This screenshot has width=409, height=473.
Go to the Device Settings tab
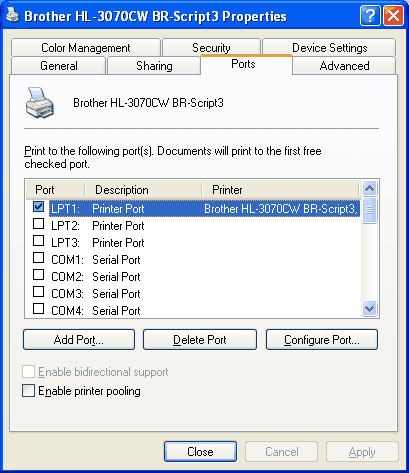click(x=329, y=48)
